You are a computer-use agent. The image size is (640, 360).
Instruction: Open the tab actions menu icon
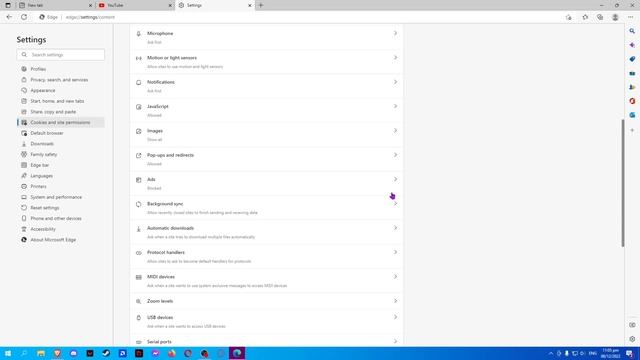tap(8, 5)
